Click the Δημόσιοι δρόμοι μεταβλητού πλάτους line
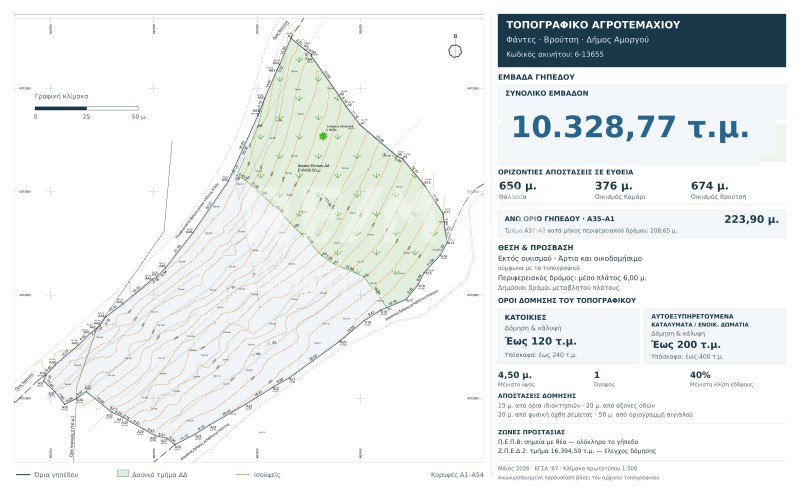 click(558, 288)
